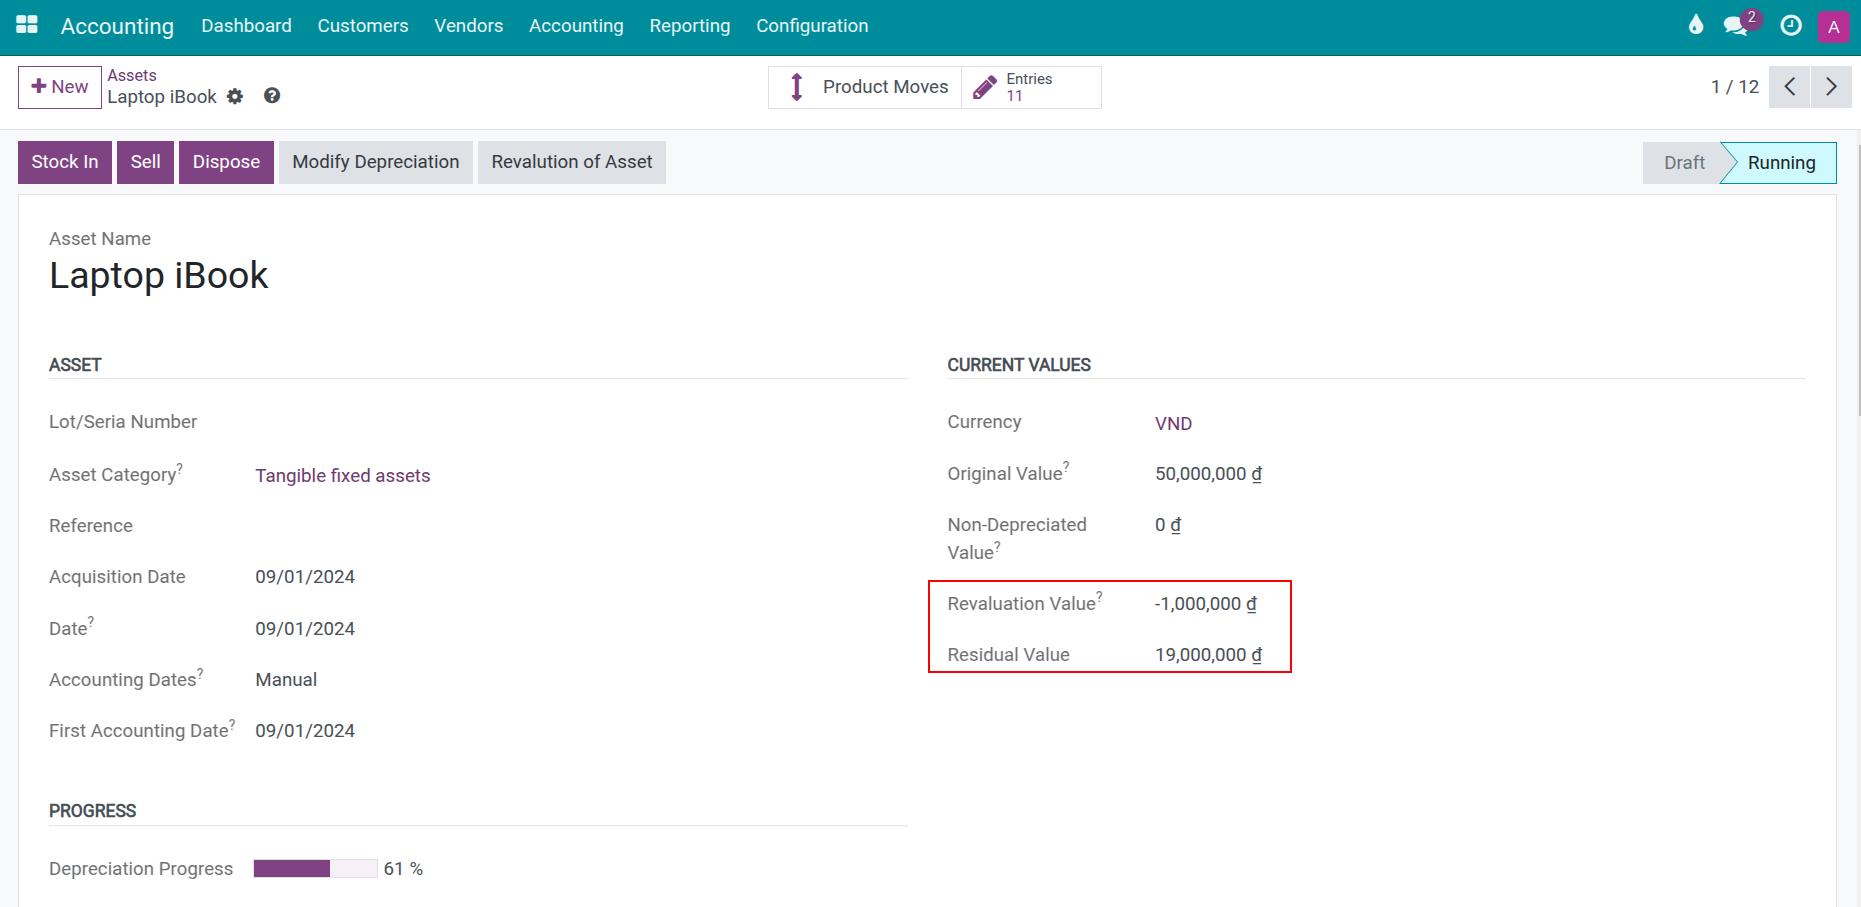Viewport: 1861px width, 907px height.
Task: Click Residual Value 19,000,000 amount
Action: [1208, 655]
